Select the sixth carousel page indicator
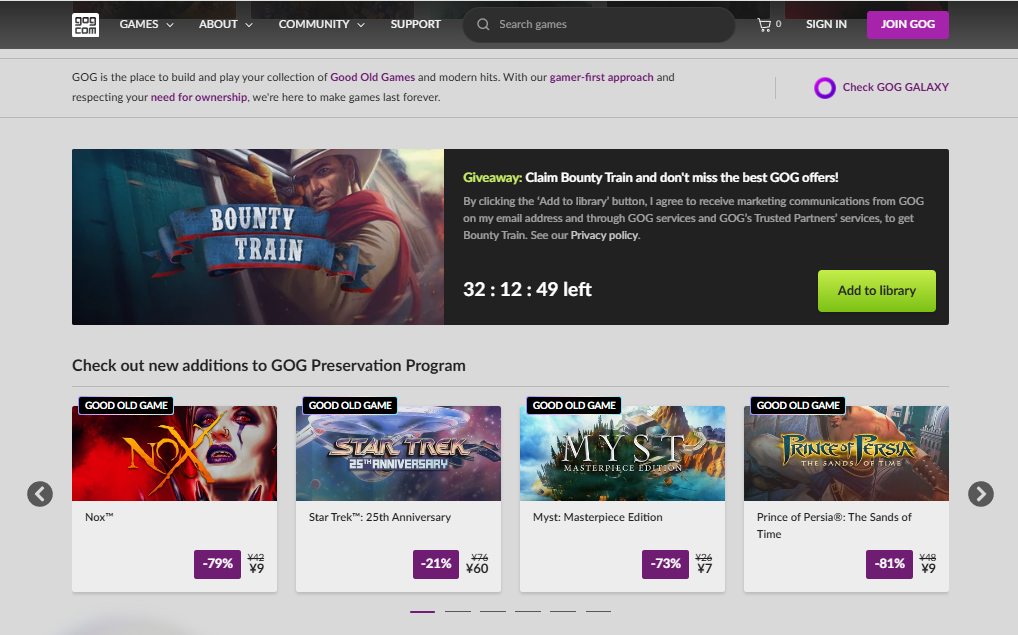This screenshot has height=635, width=1018. tap(598, 611)
